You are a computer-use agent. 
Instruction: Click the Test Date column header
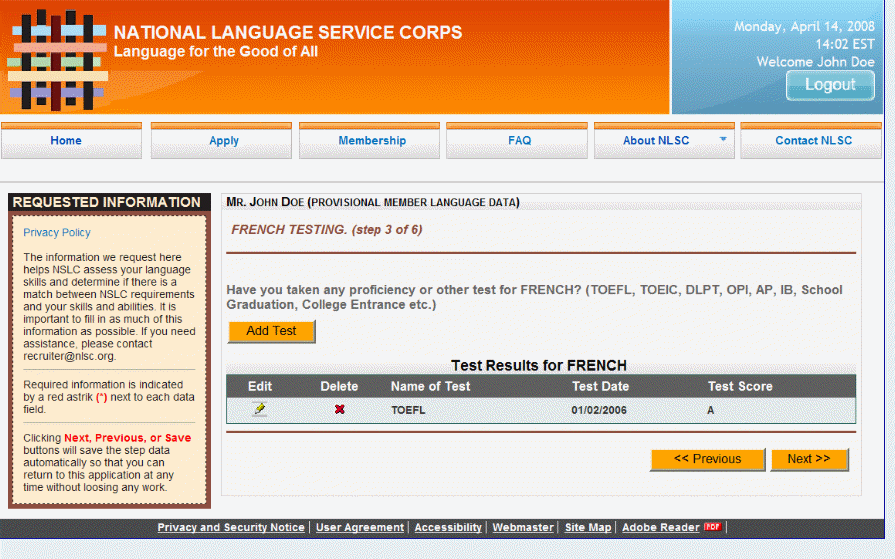[x=600, y=387]
